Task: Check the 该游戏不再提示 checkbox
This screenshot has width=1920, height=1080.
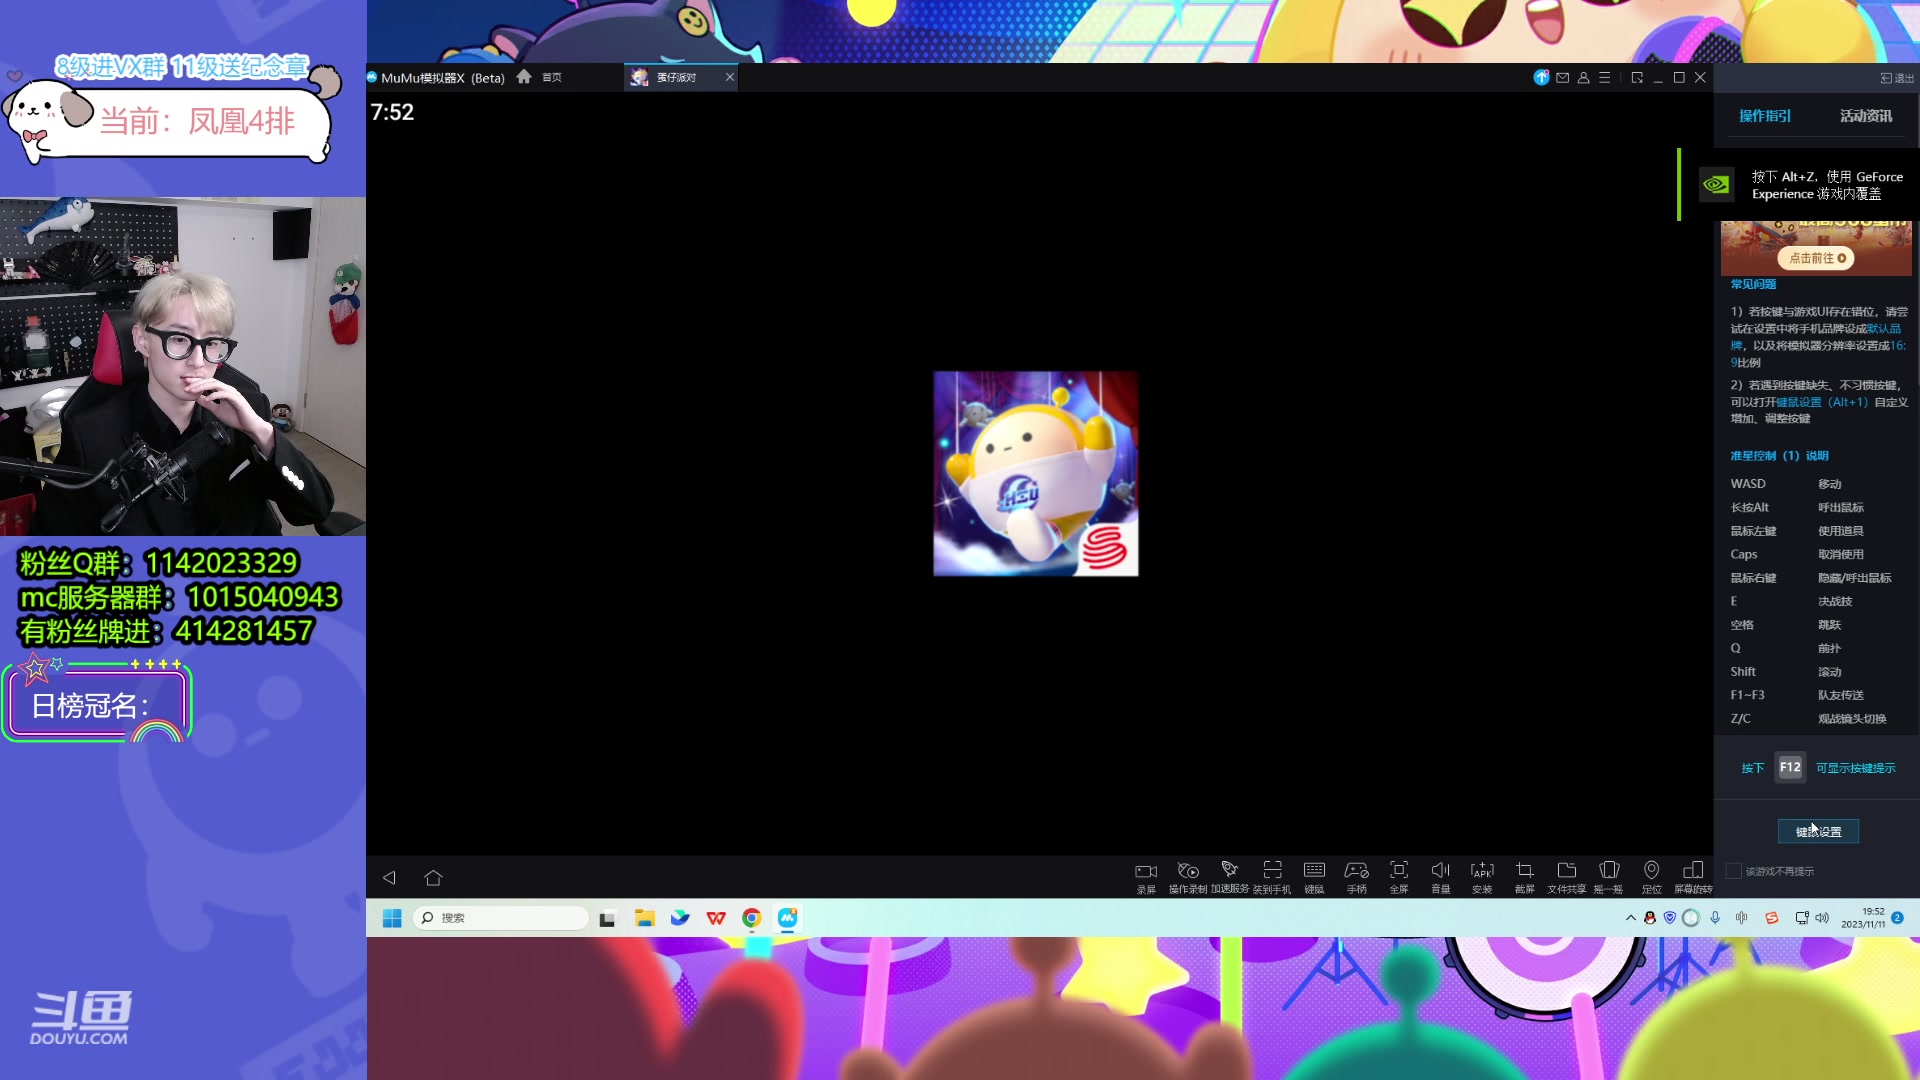Action: point(1735,871)
